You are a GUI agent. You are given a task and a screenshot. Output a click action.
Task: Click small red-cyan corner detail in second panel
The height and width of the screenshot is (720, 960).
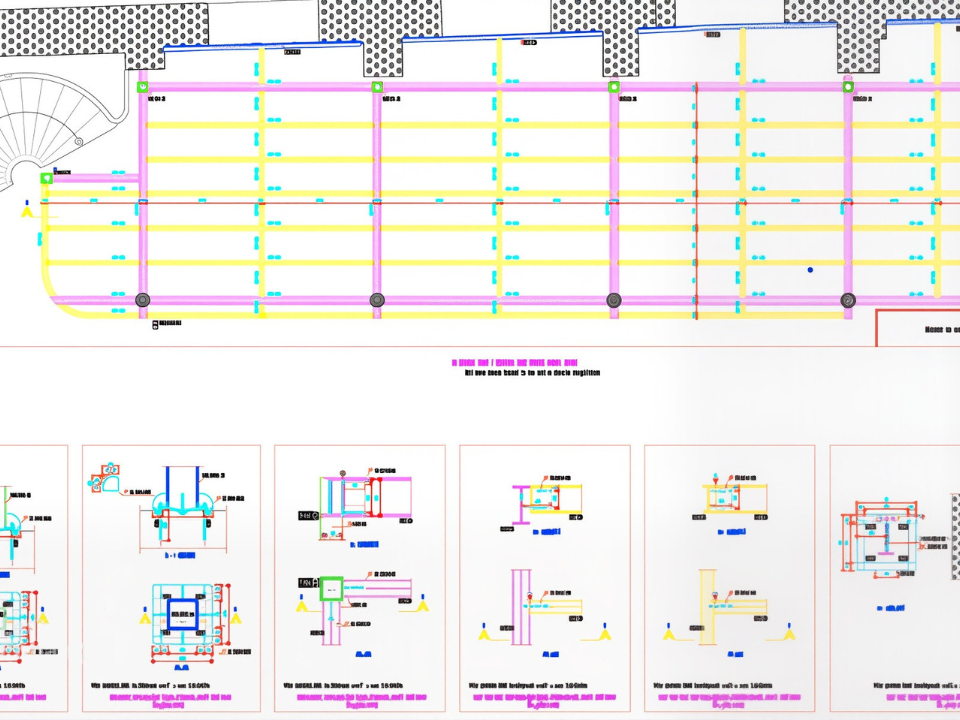108,476
